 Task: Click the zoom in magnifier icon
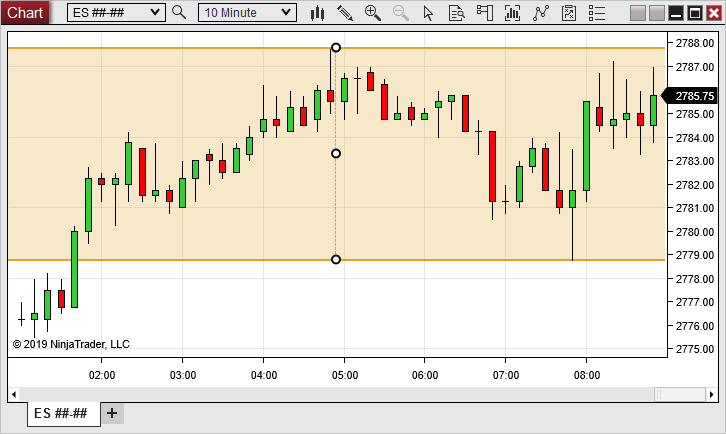(373, 13)
